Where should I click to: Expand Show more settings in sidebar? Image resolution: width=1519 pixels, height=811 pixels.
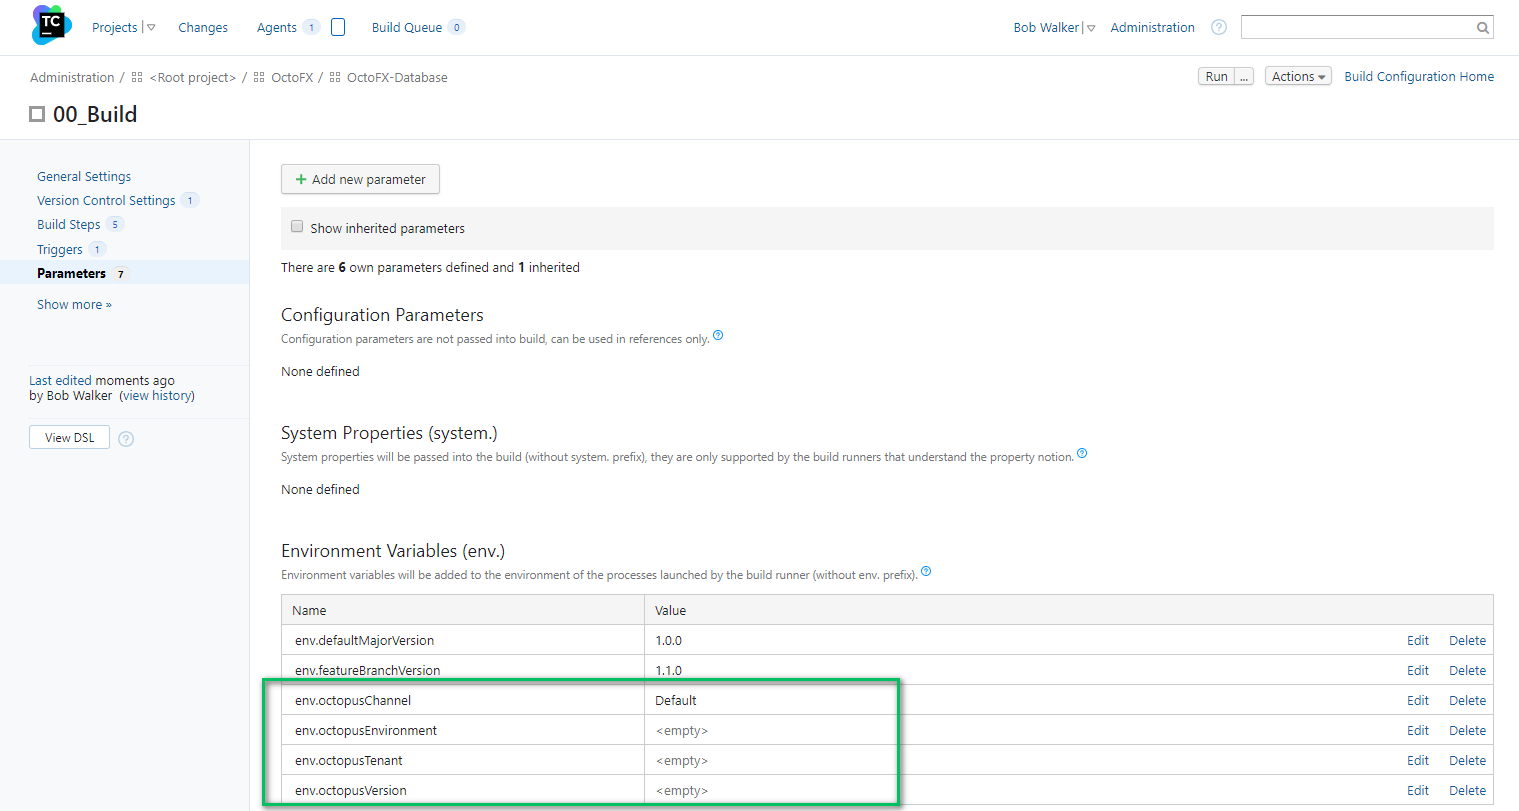click(x=74, y=305)
